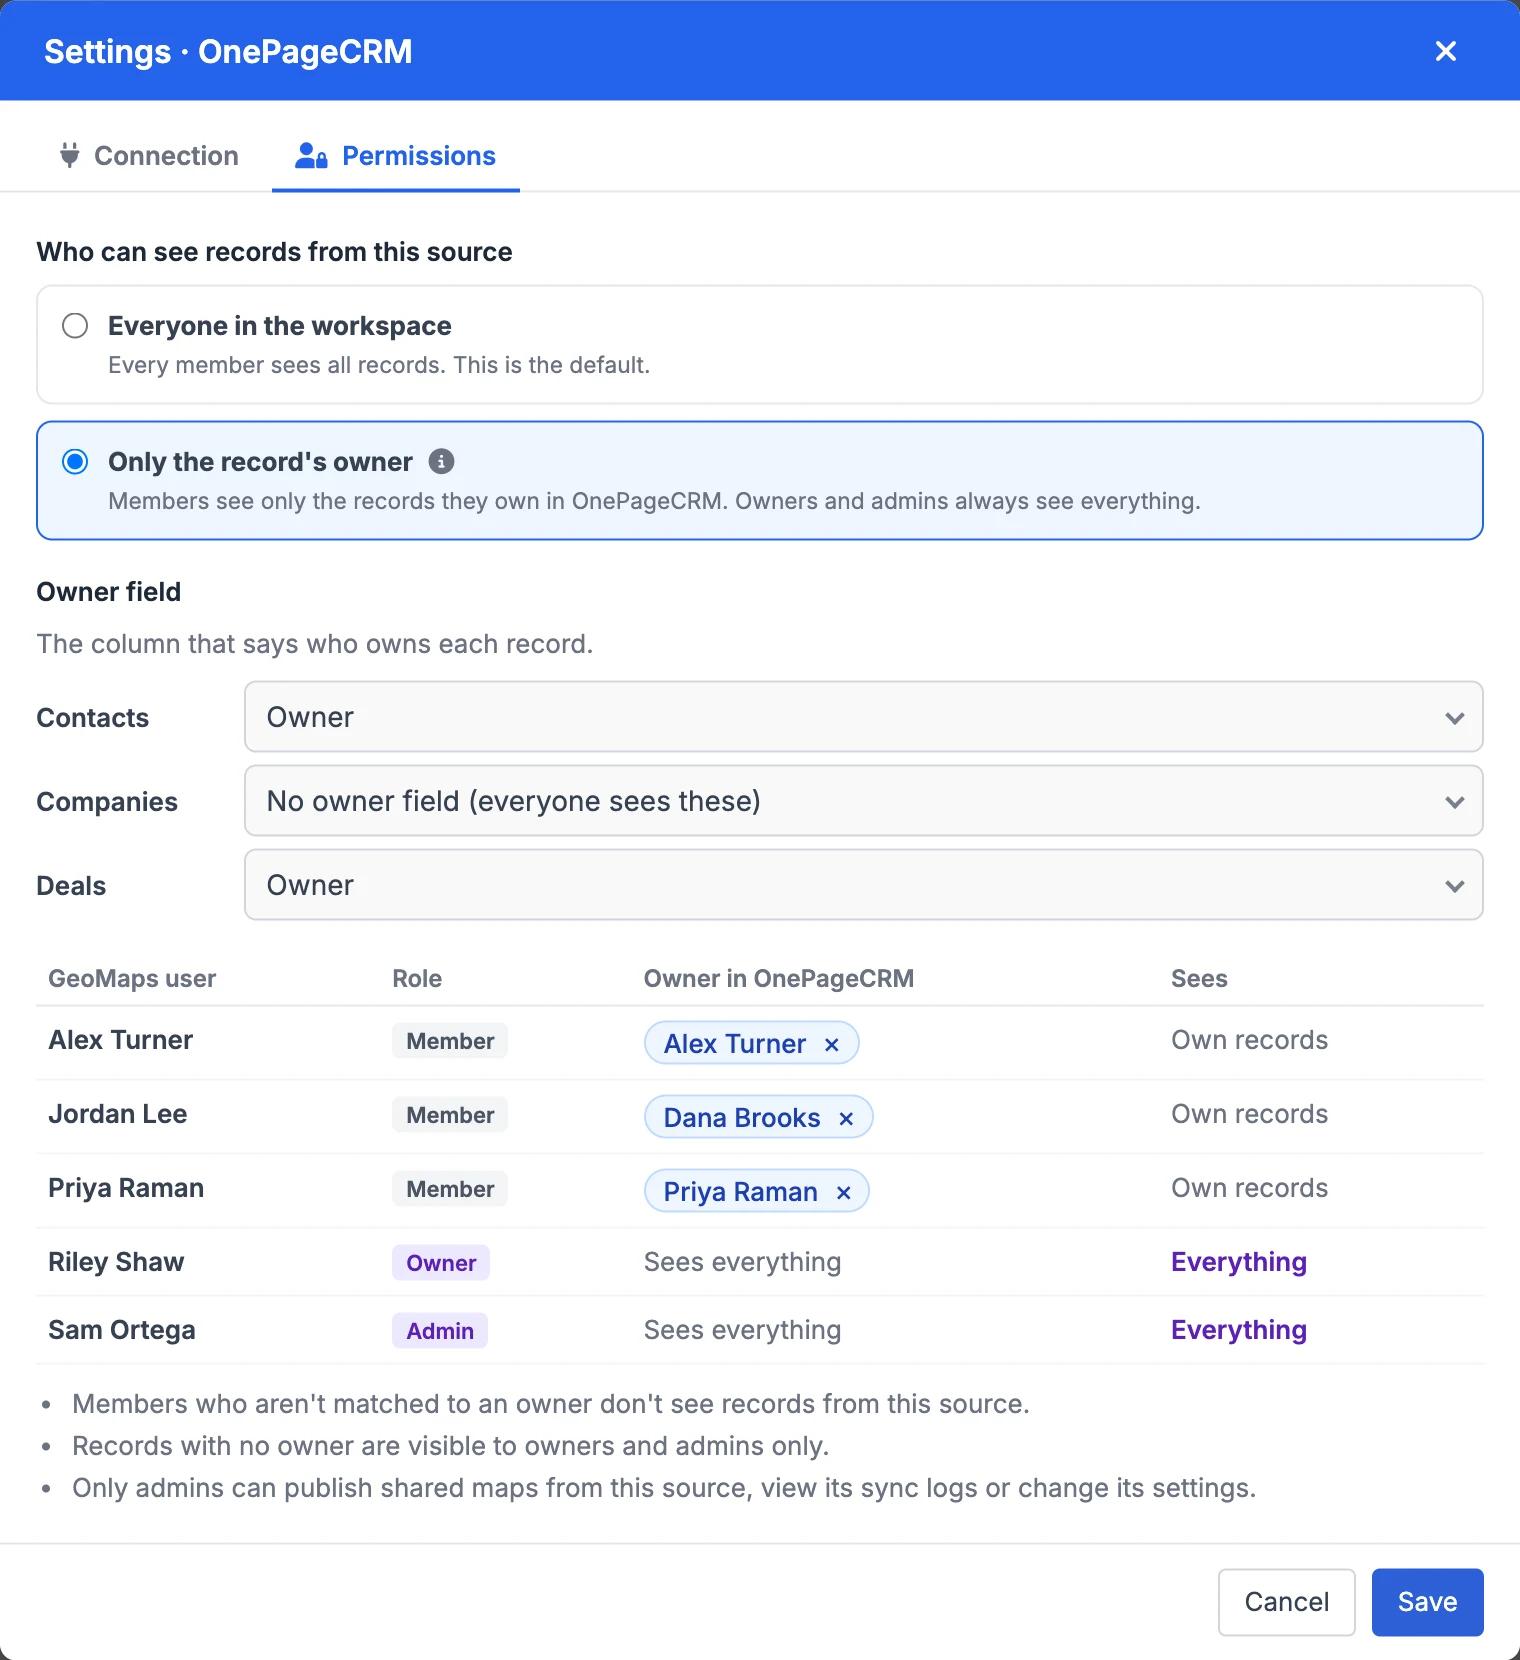Viewport: 1520px width, 1660px height.
Task: Click the Member badge in Jordan Lee's row
Action: click(x=450, y=1115)
